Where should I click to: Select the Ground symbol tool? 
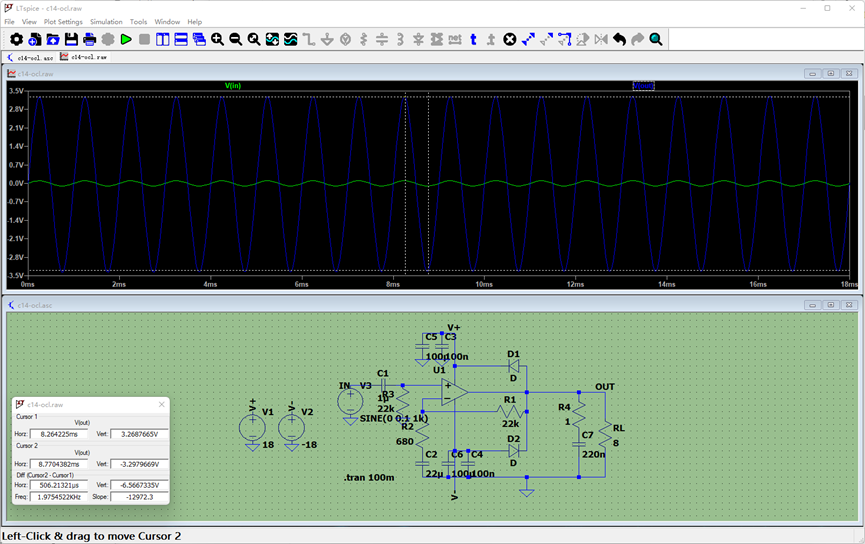[327, 39]
